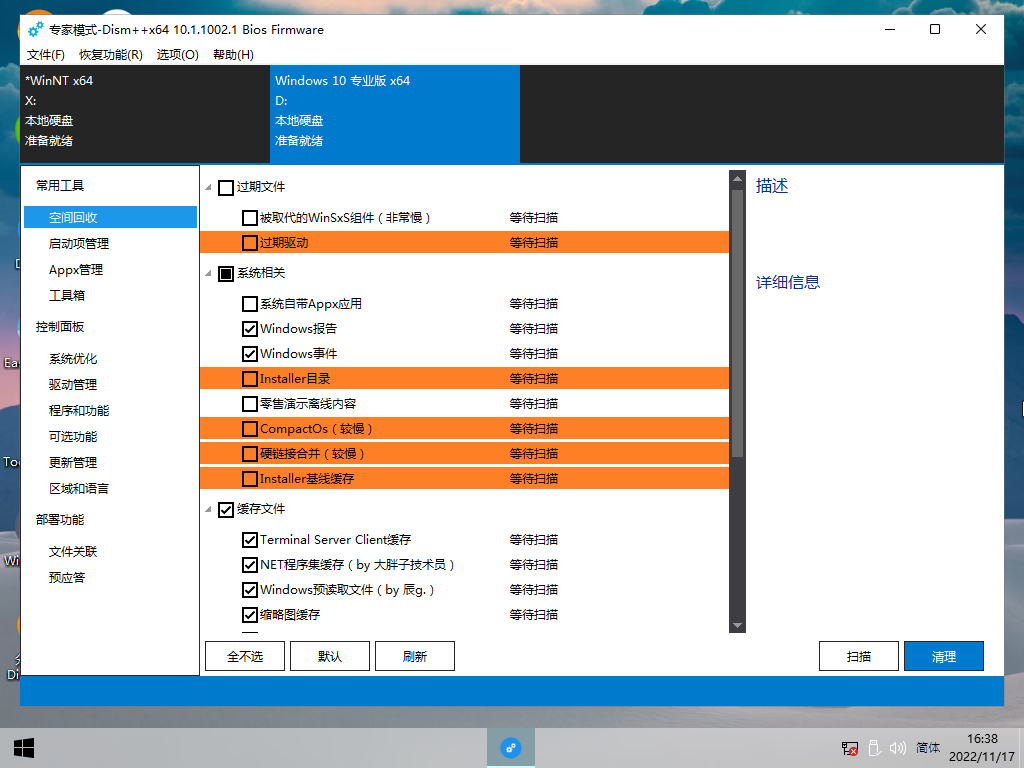Open the 帮助(H) menu
Viewport: 1024px width, 768px height.
click(x=233, y=55)
